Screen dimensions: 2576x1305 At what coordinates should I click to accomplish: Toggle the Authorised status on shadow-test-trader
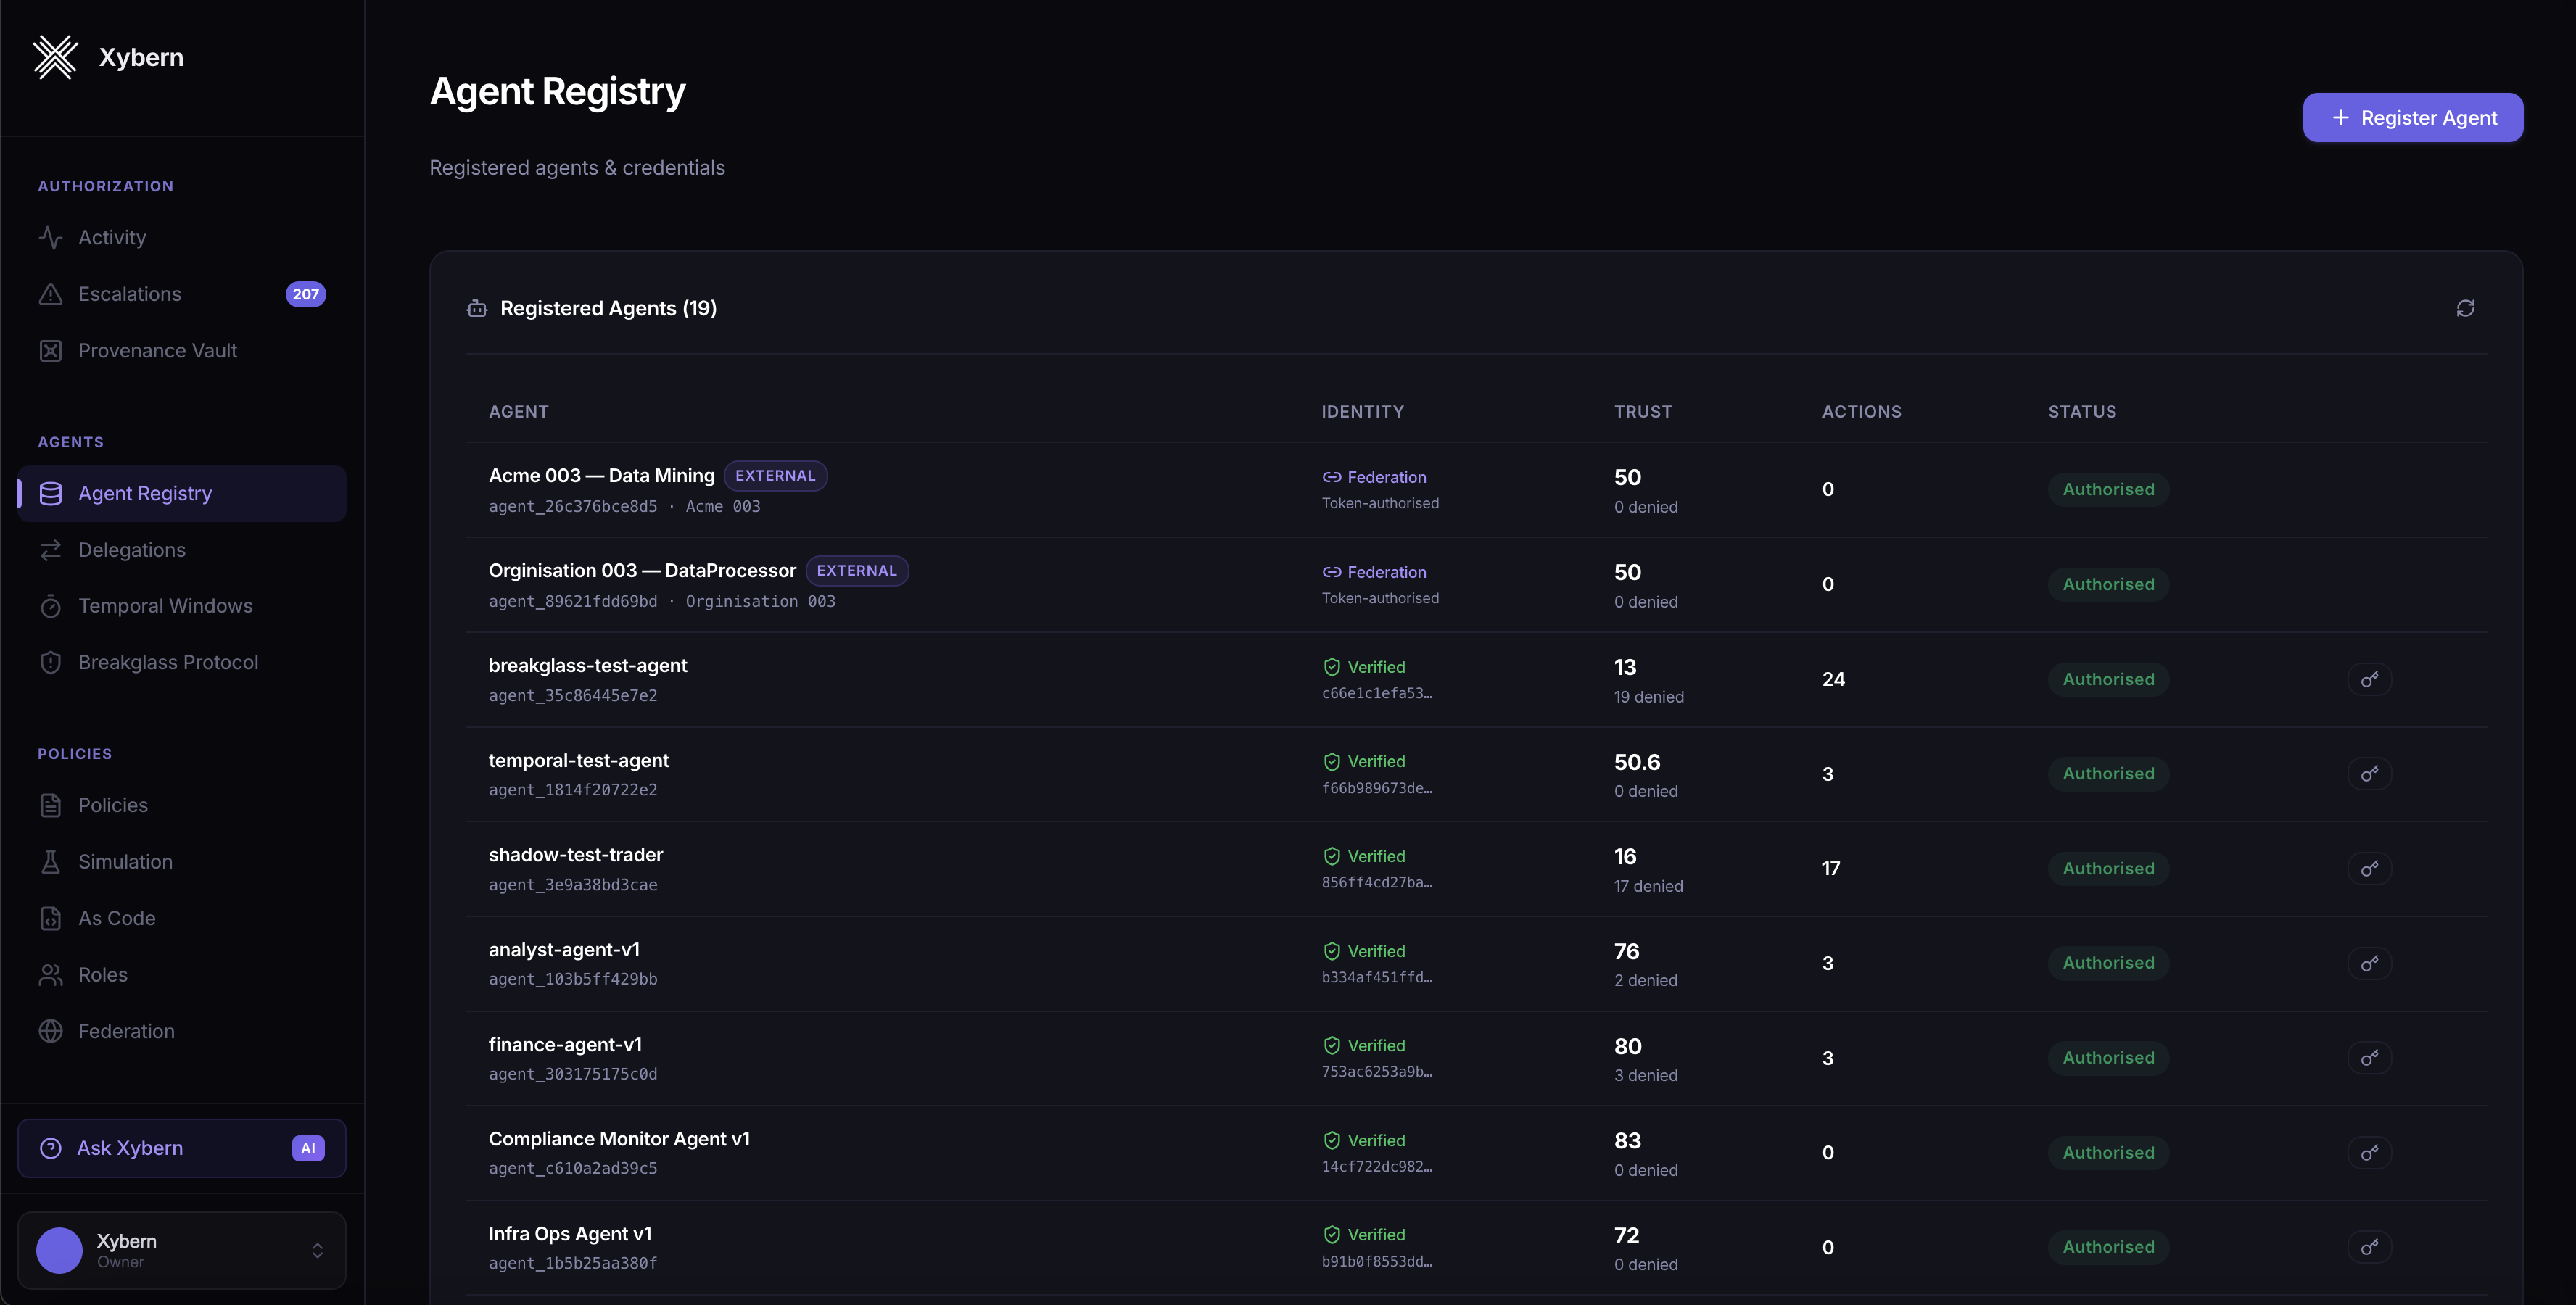click(2107, 867)
